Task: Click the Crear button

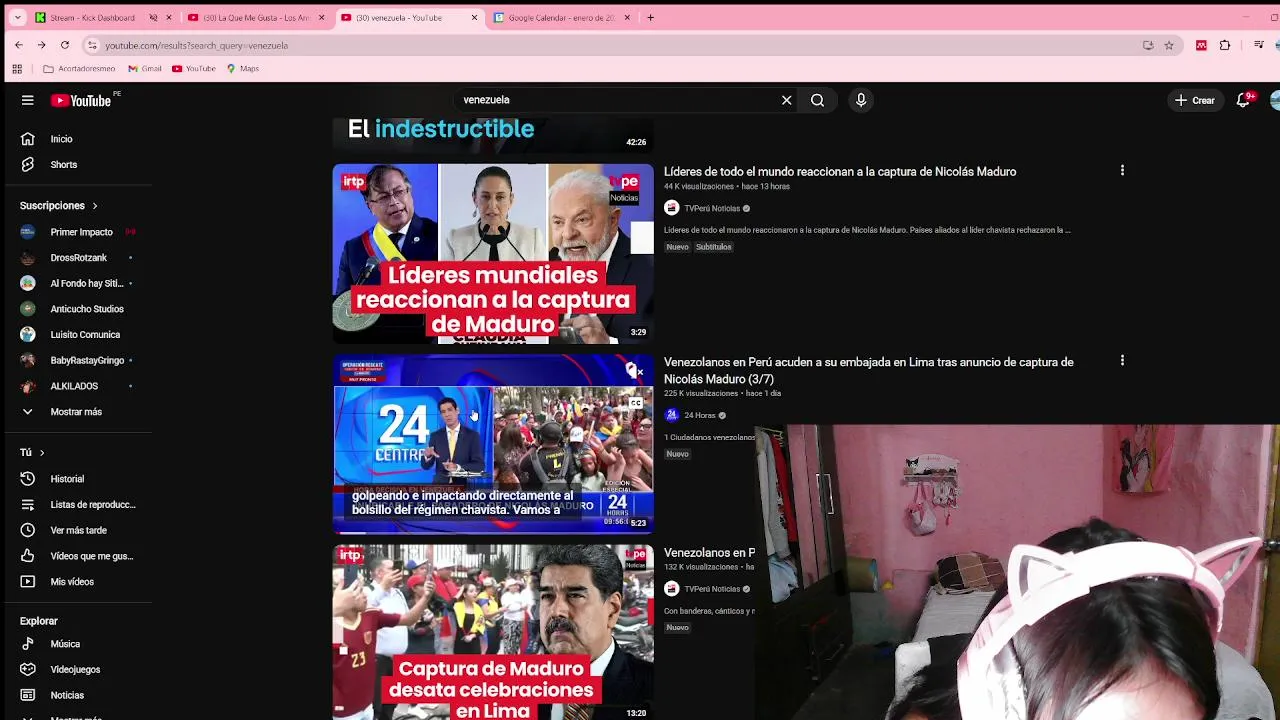Action: tap(1195, 100)
